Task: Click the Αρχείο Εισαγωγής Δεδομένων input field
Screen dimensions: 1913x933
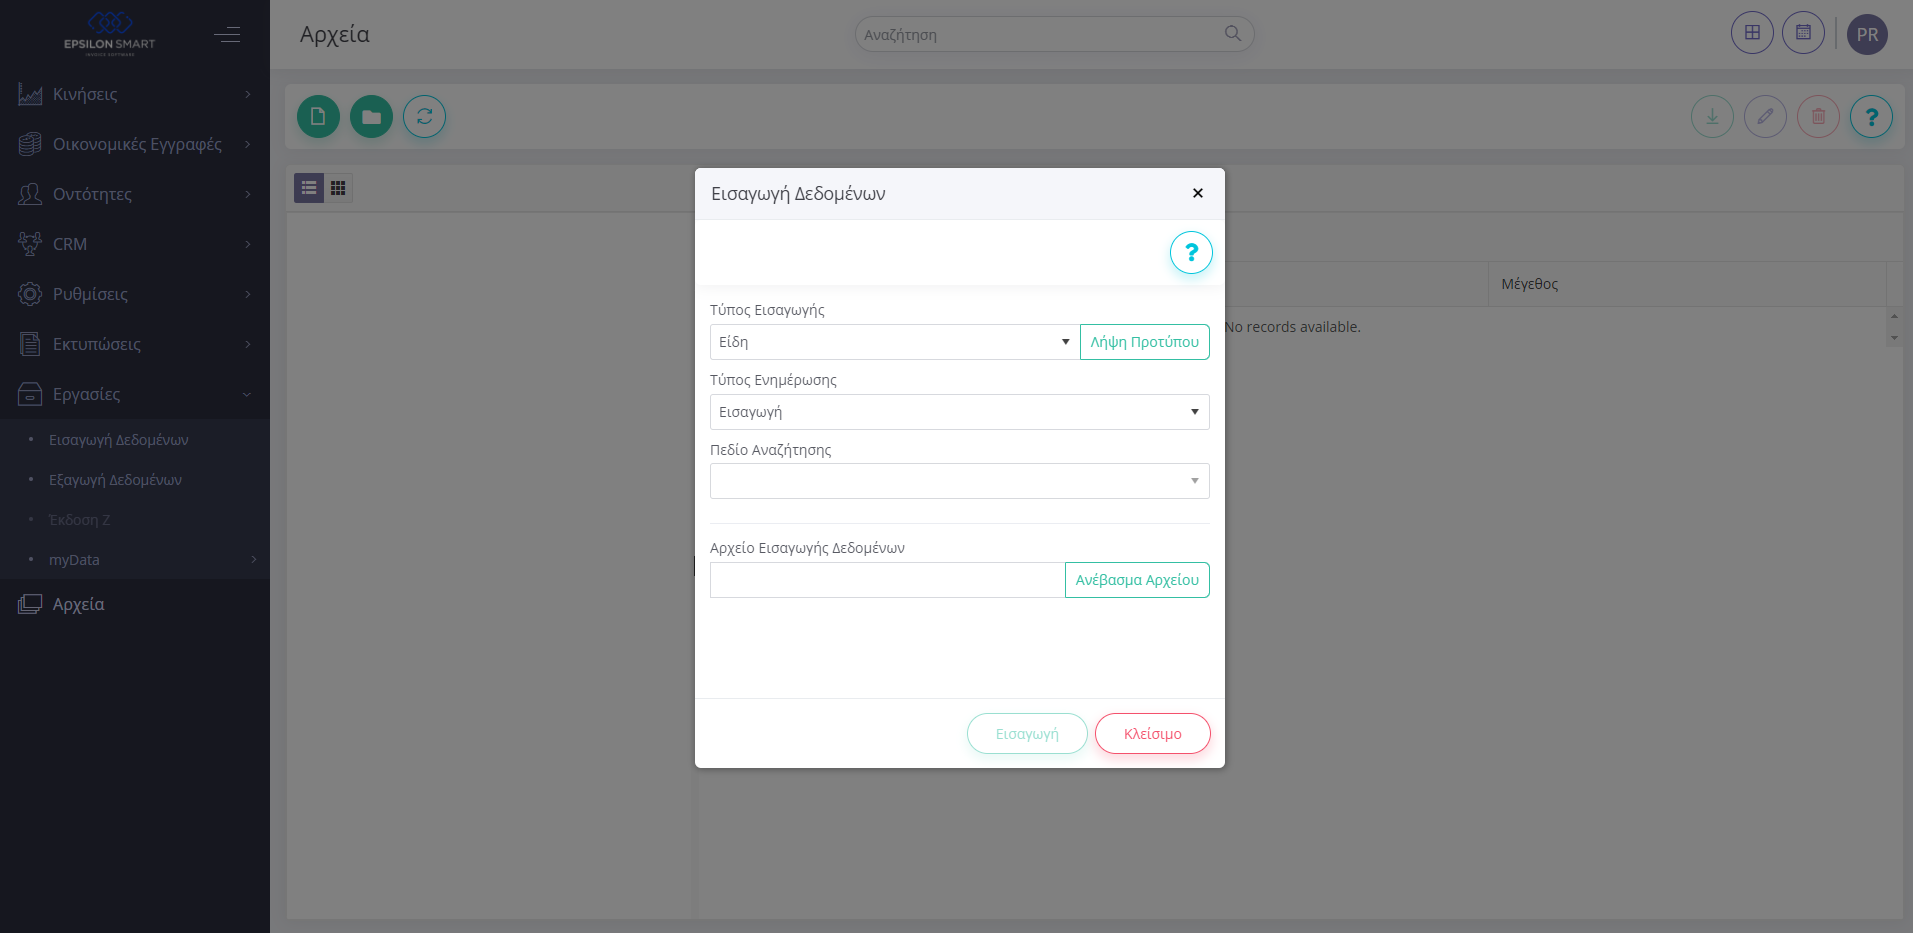Action: point(887,580)
